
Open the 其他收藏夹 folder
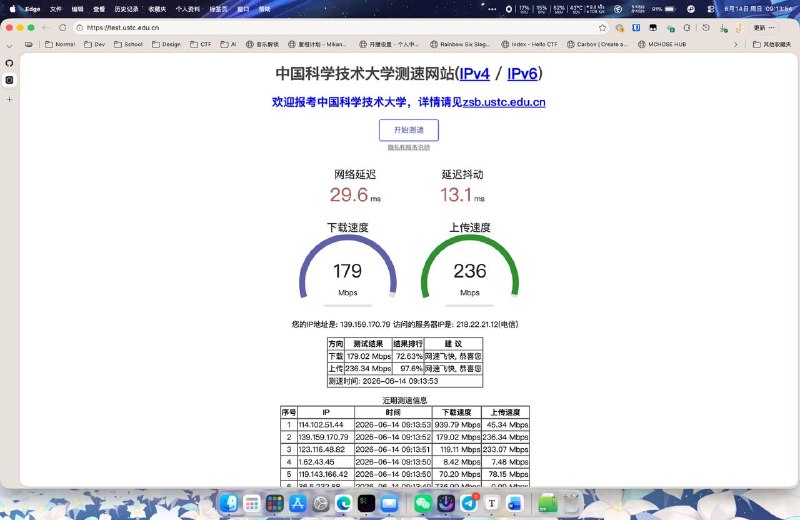tap(772, 44)
